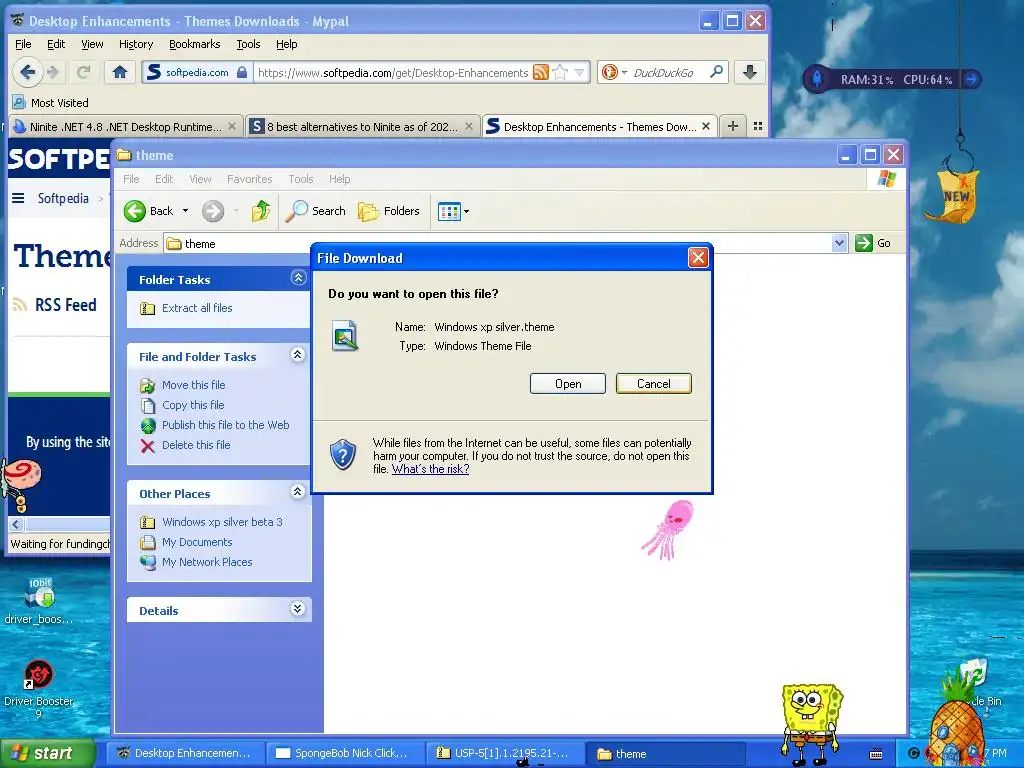
Task: Click Delete this file task
Action: pyautogui.click(x=196, y=445)
